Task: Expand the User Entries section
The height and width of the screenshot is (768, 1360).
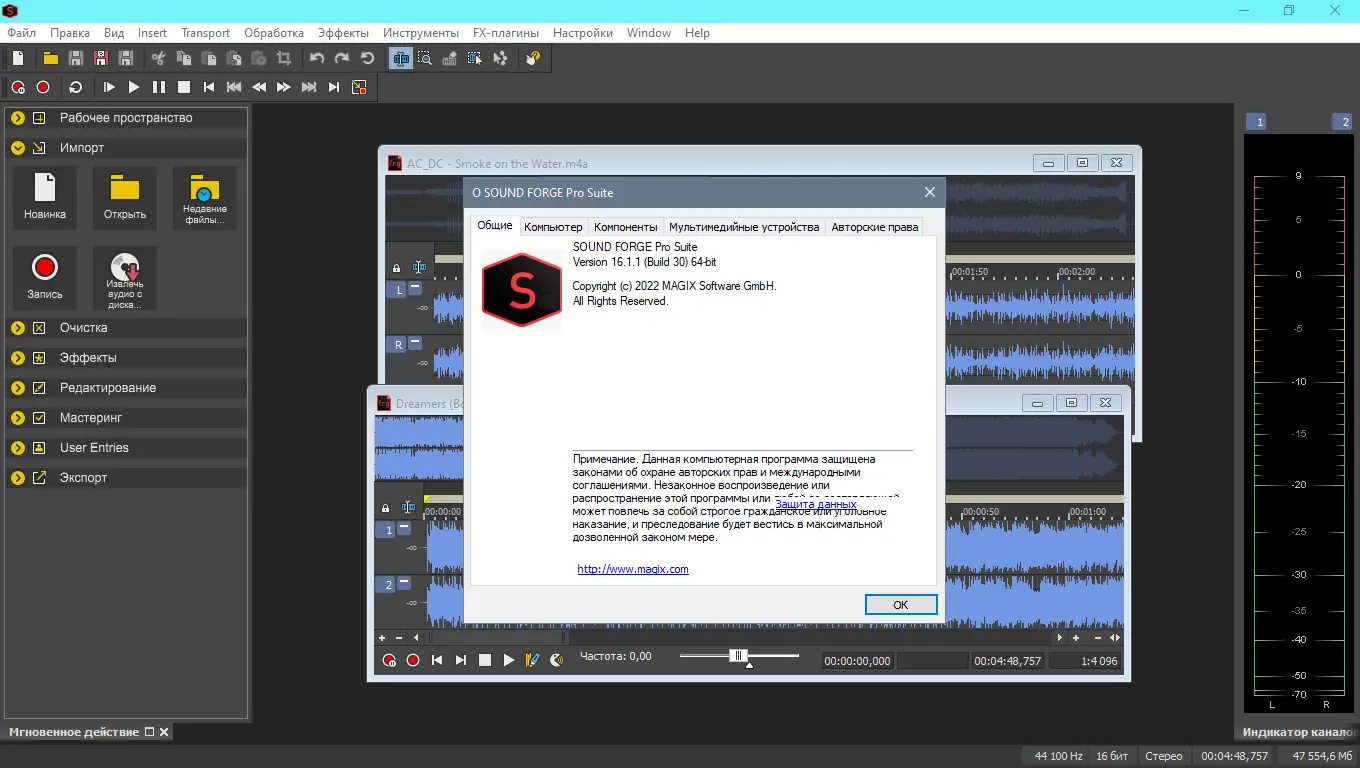Action: [x=18, y=448]
